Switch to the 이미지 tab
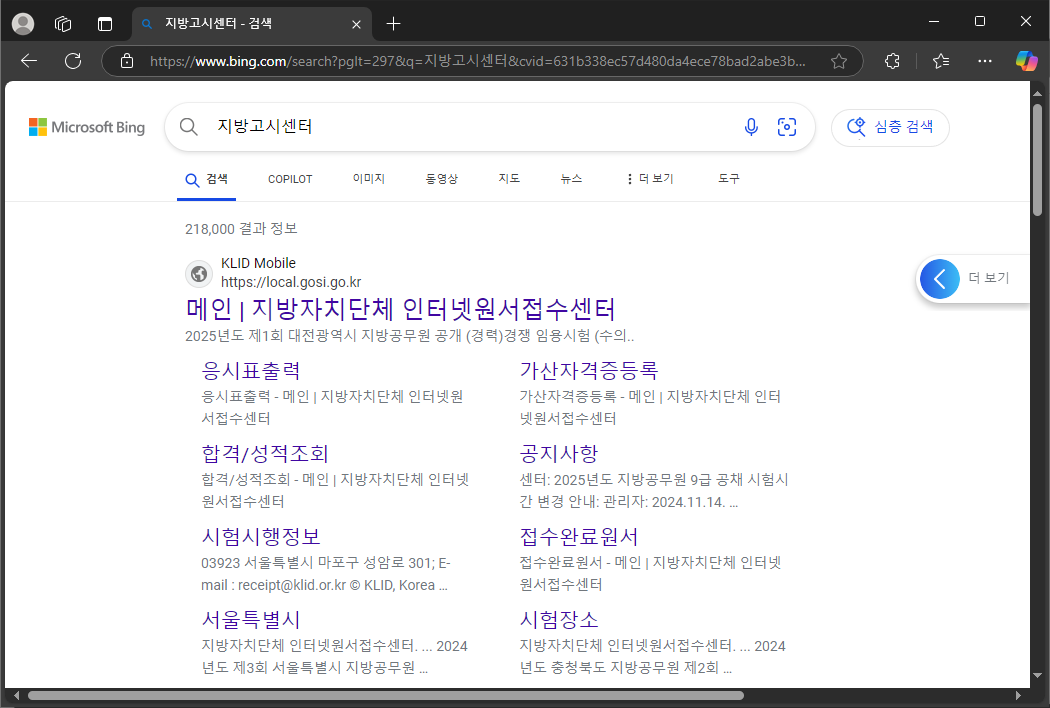The width and height of the screenshot is (1050, 708). pos(369,179)
